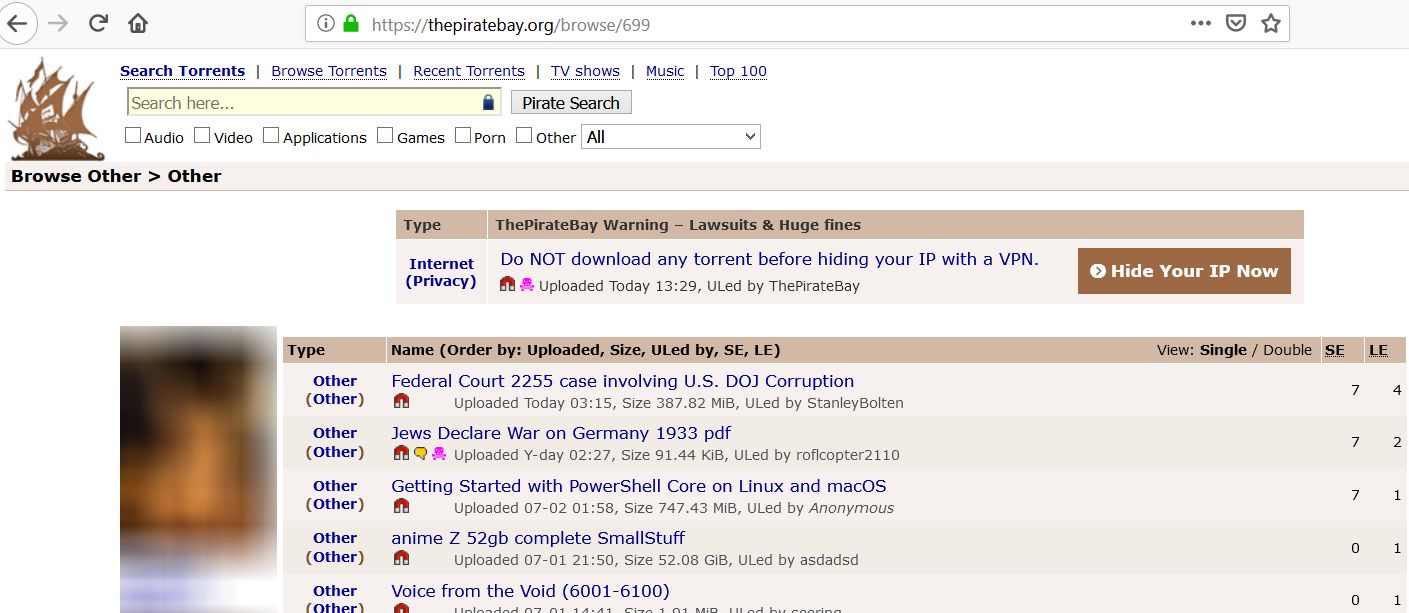Download Federal Court 2255 torrent via magnet icon
This screenshot has width=1409, height=613.
coord(401,402)
